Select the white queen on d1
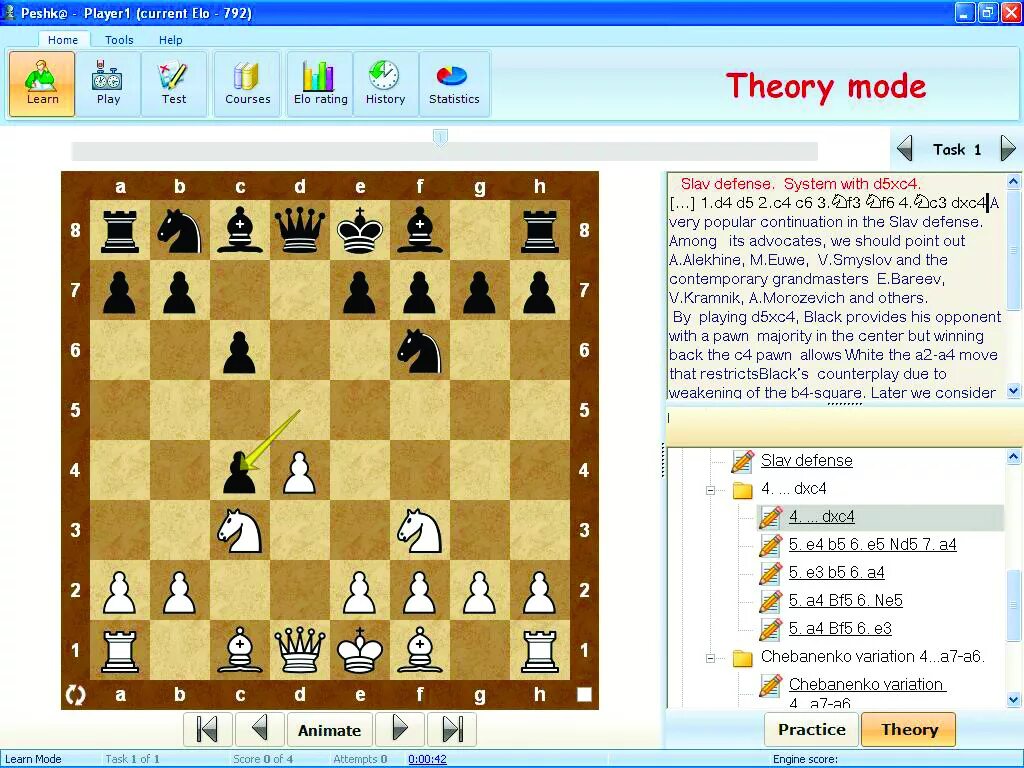1024x768 pixels. coord(300,650)
